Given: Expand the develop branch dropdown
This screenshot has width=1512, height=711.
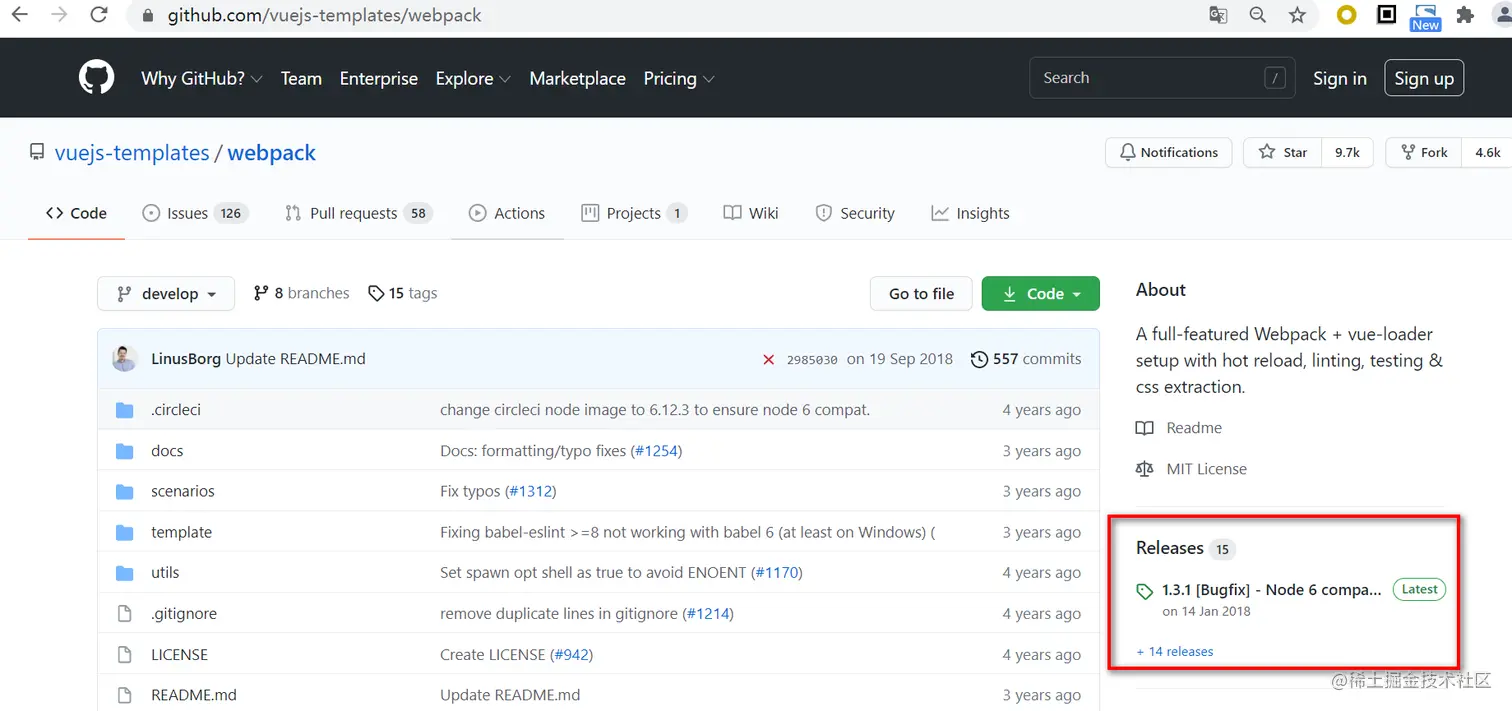Looking at the screenshot, I should click(166, 294).
